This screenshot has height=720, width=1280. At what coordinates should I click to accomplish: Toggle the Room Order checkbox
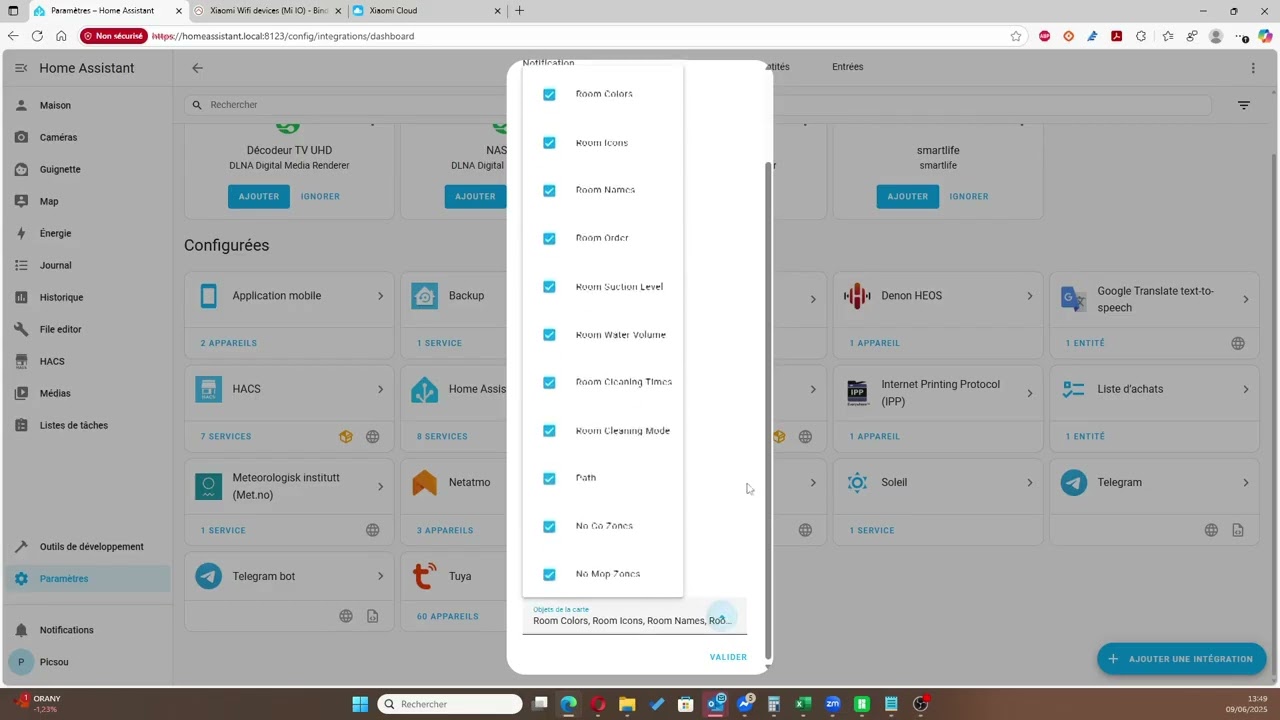[549, 238]
